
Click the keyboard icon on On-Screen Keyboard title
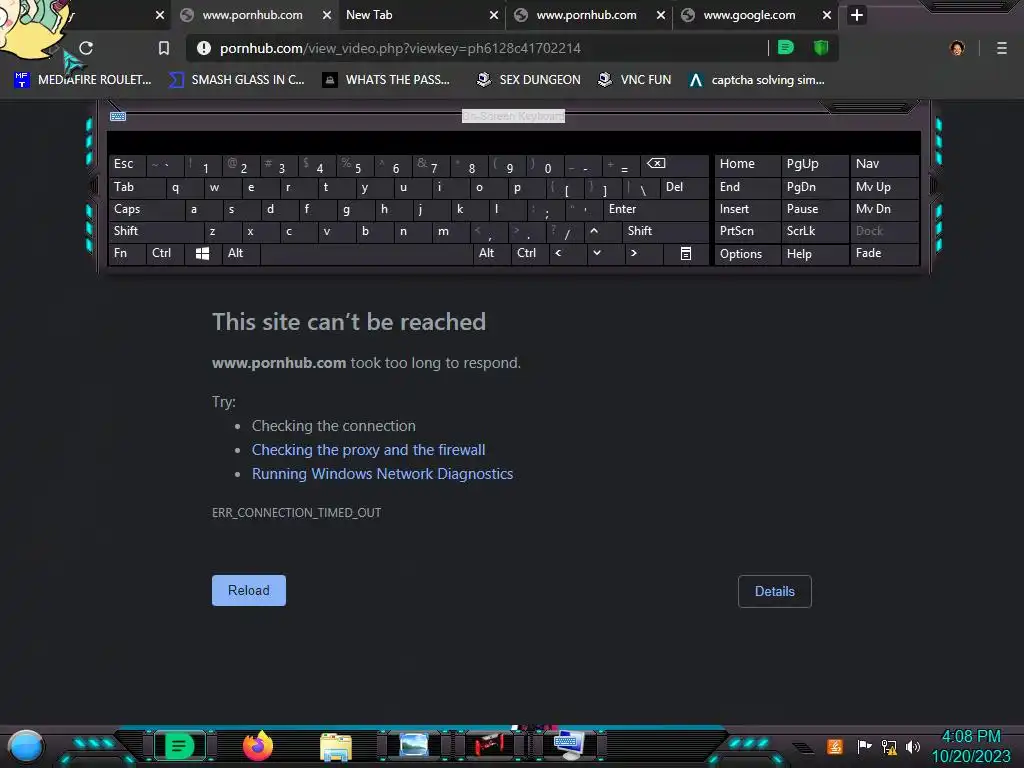pos(118,116)
